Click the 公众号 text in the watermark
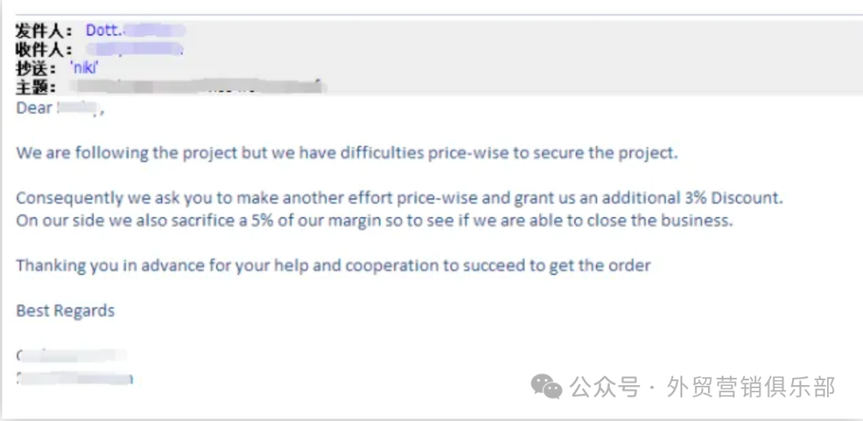Image resolution: width=863 pixels, height=421 pixels. [x=604, y=387]
